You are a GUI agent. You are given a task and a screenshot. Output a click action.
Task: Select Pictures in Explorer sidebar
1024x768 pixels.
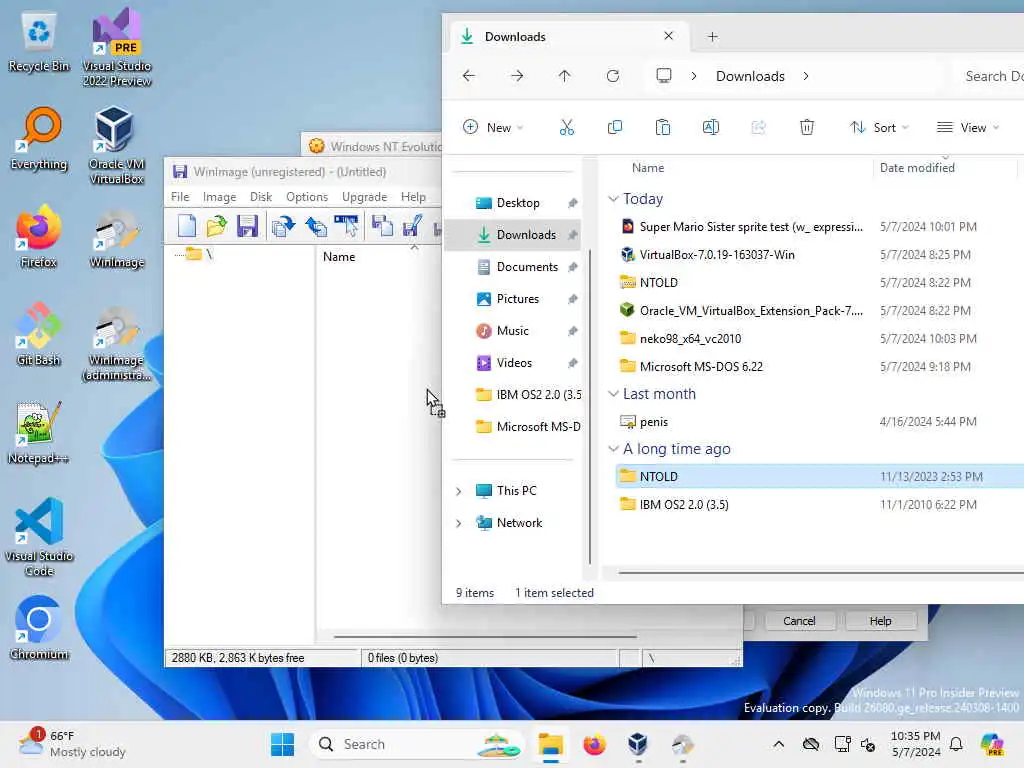tap(513, 299)
